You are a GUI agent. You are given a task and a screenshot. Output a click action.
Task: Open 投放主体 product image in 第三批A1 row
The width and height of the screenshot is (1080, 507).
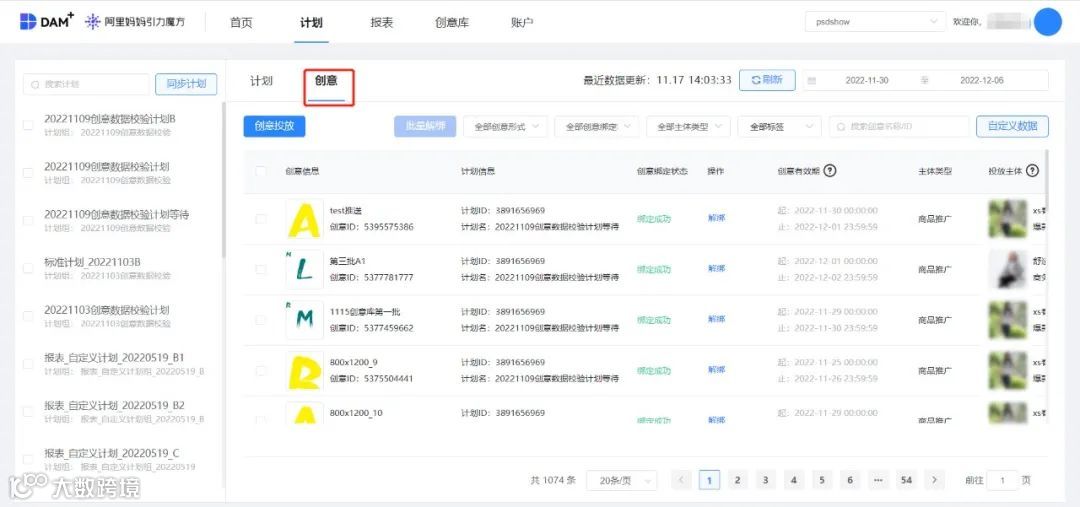pyautogui.click(x=1008, y=269)
